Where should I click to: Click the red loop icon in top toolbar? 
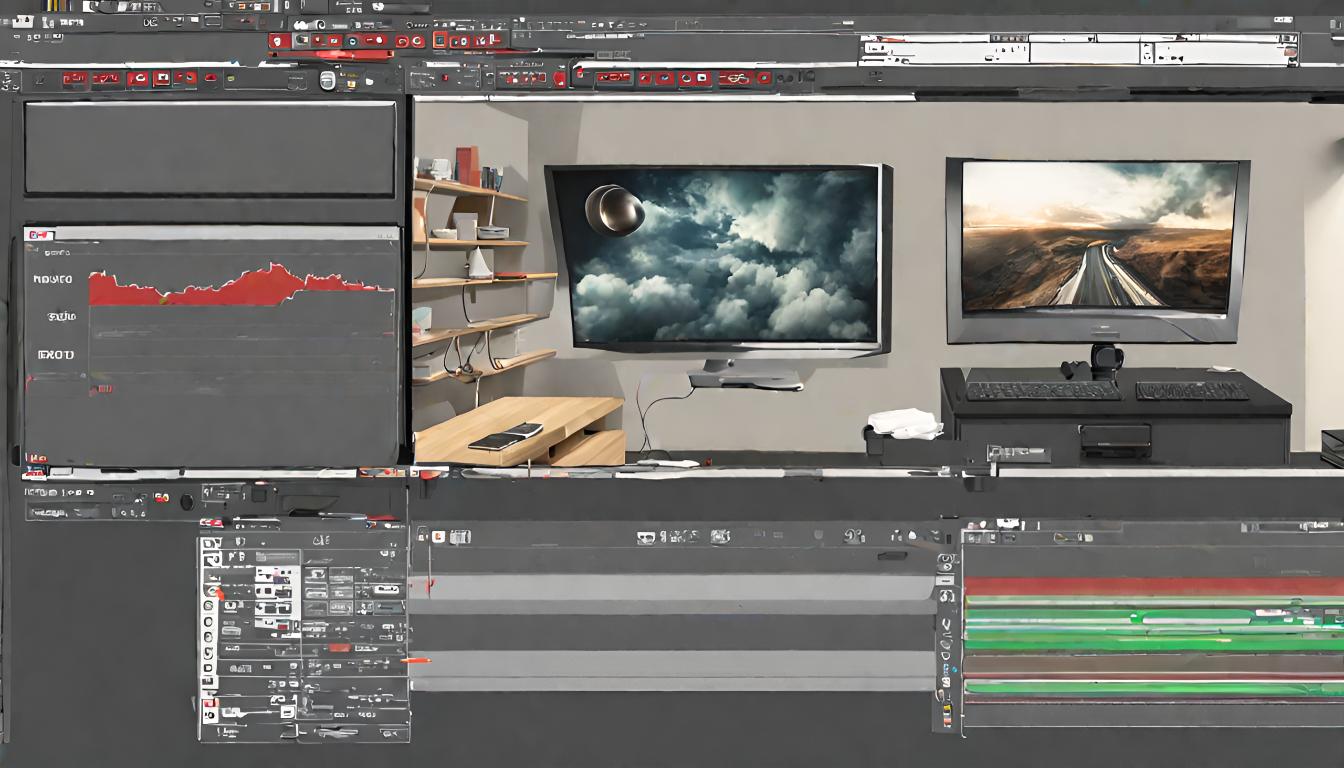pyautogui.click(x=734, y=78)
